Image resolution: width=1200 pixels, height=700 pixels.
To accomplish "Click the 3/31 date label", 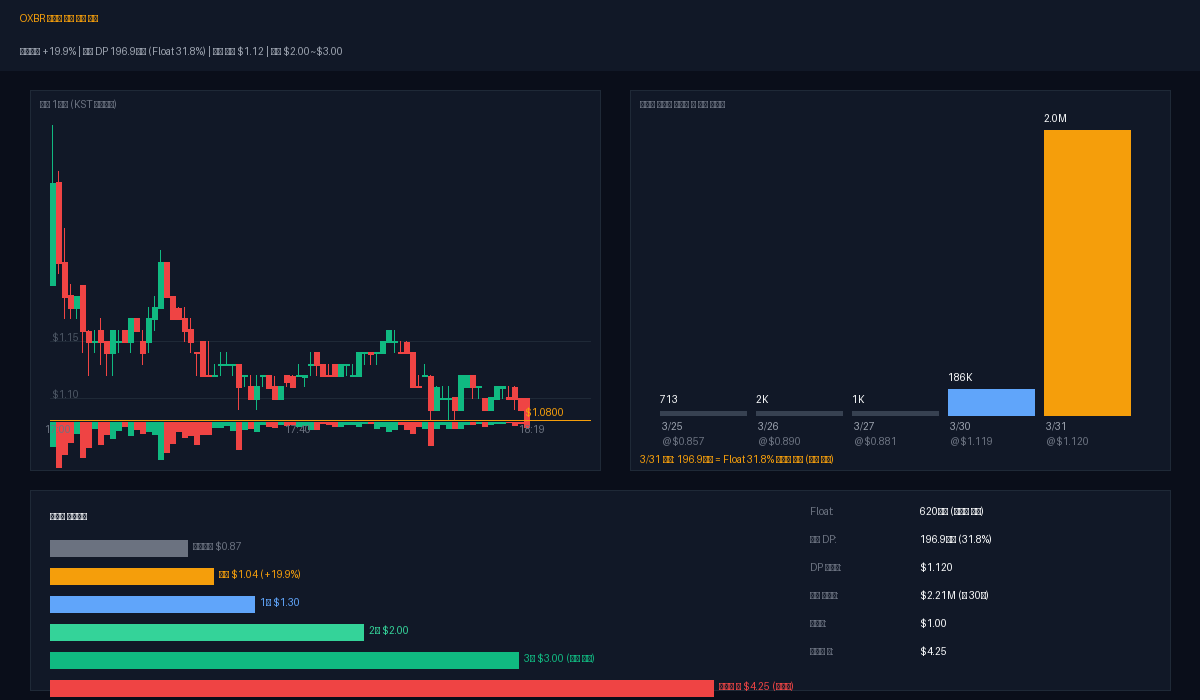I will coord(1056,426).
